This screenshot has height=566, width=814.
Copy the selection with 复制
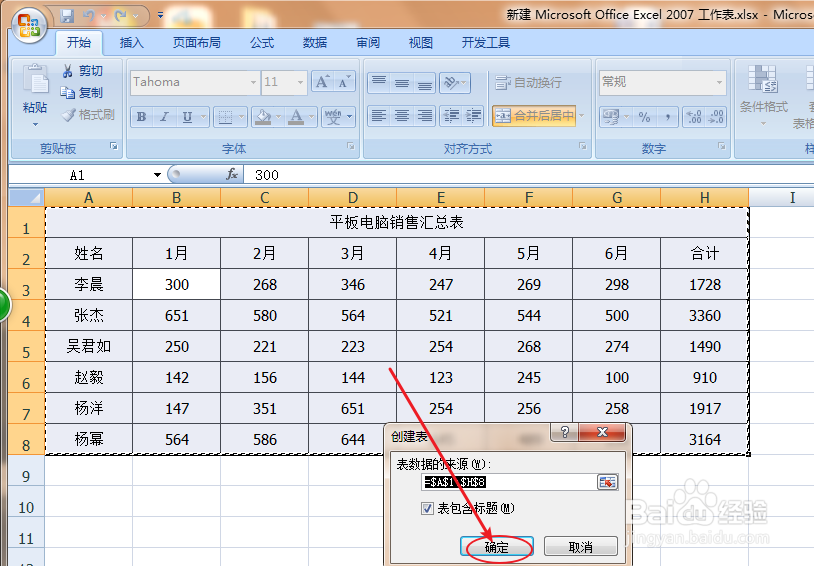click(82, 93)
